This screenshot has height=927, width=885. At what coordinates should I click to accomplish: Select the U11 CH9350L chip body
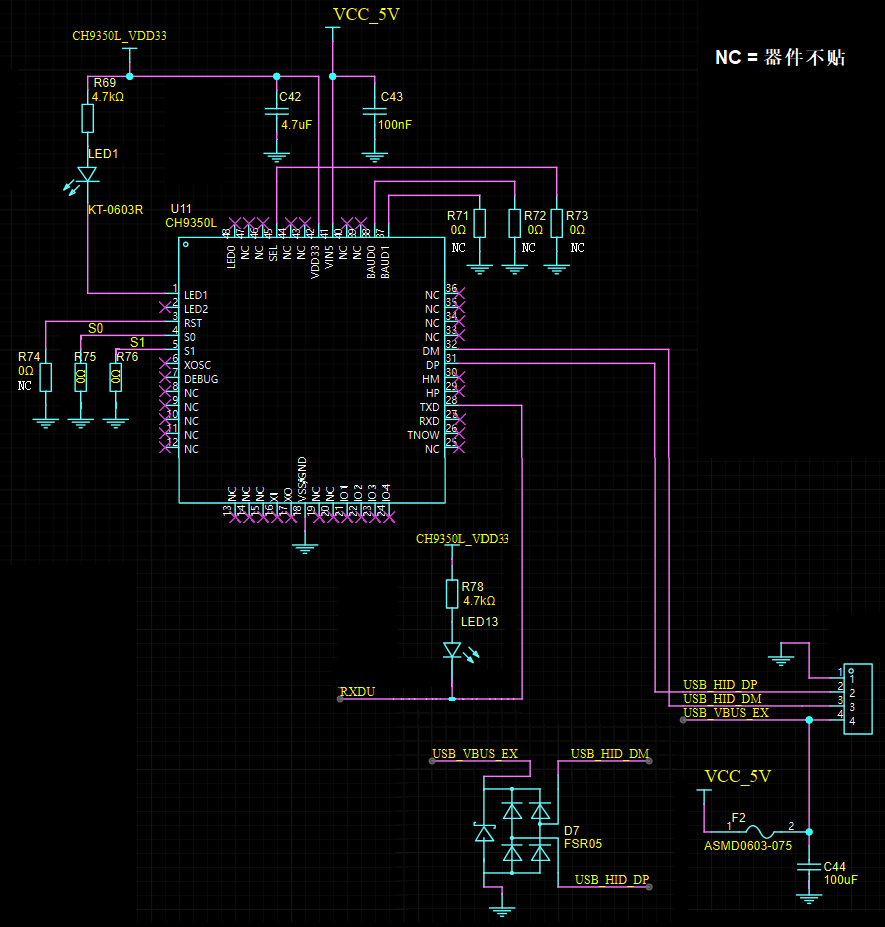tap(310, 370)
